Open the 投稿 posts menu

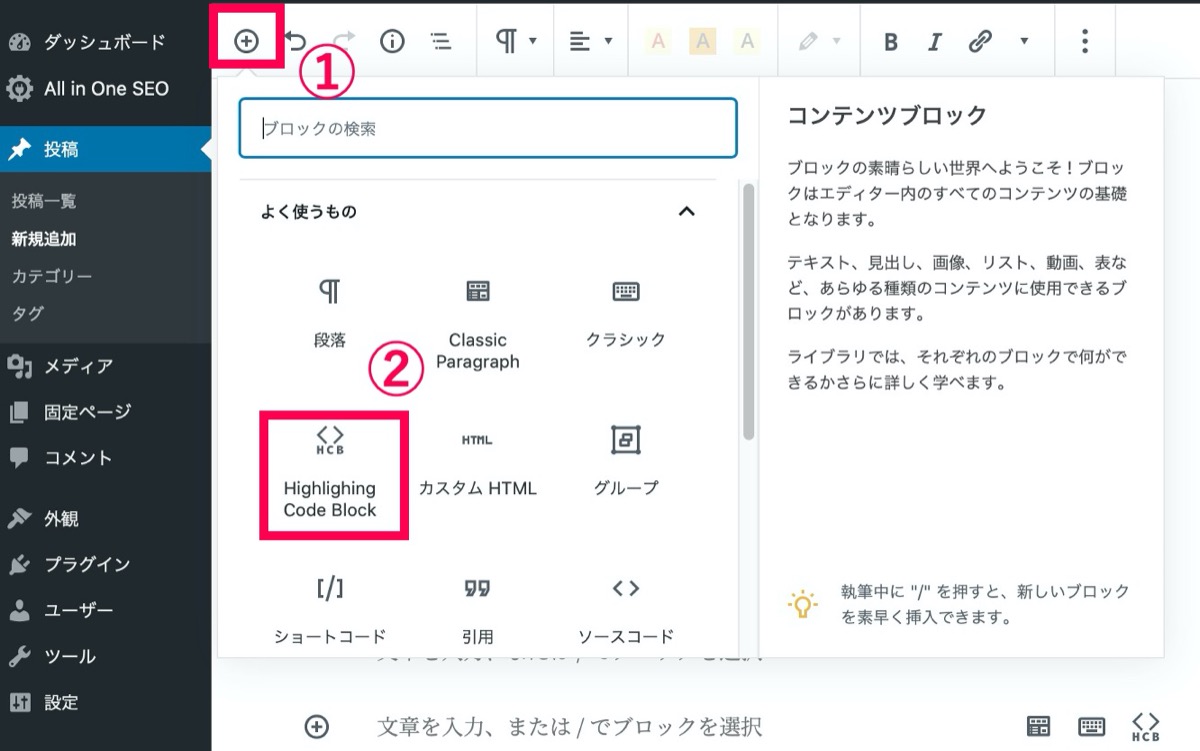(x=105, y=150)
